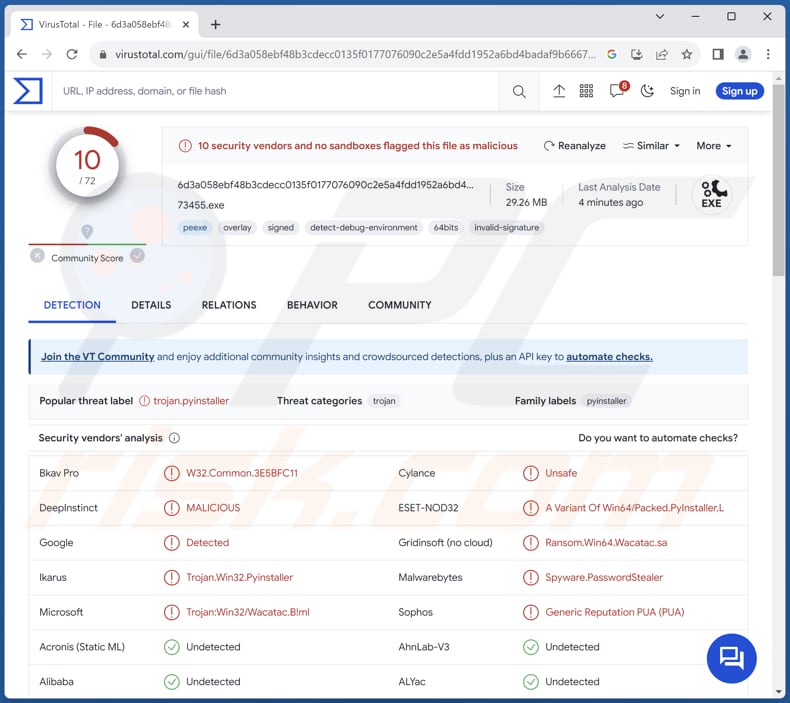Click the signed tag

point(281,228)
